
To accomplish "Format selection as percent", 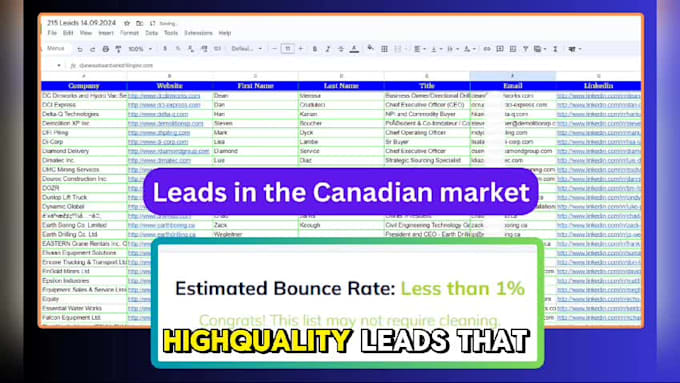I will (178, 49).
